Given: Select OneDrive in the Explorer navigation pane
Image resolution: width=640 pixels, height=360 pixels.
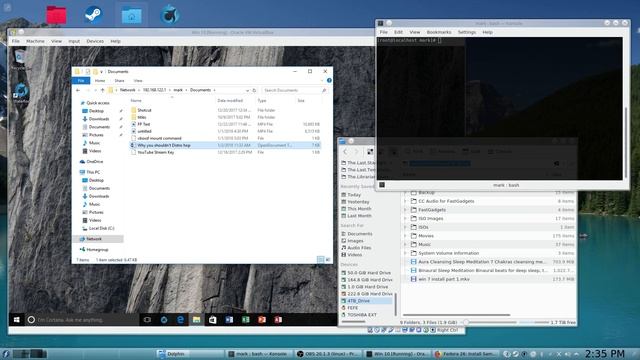Looking at the screenshot, I should tap(95, 162).
